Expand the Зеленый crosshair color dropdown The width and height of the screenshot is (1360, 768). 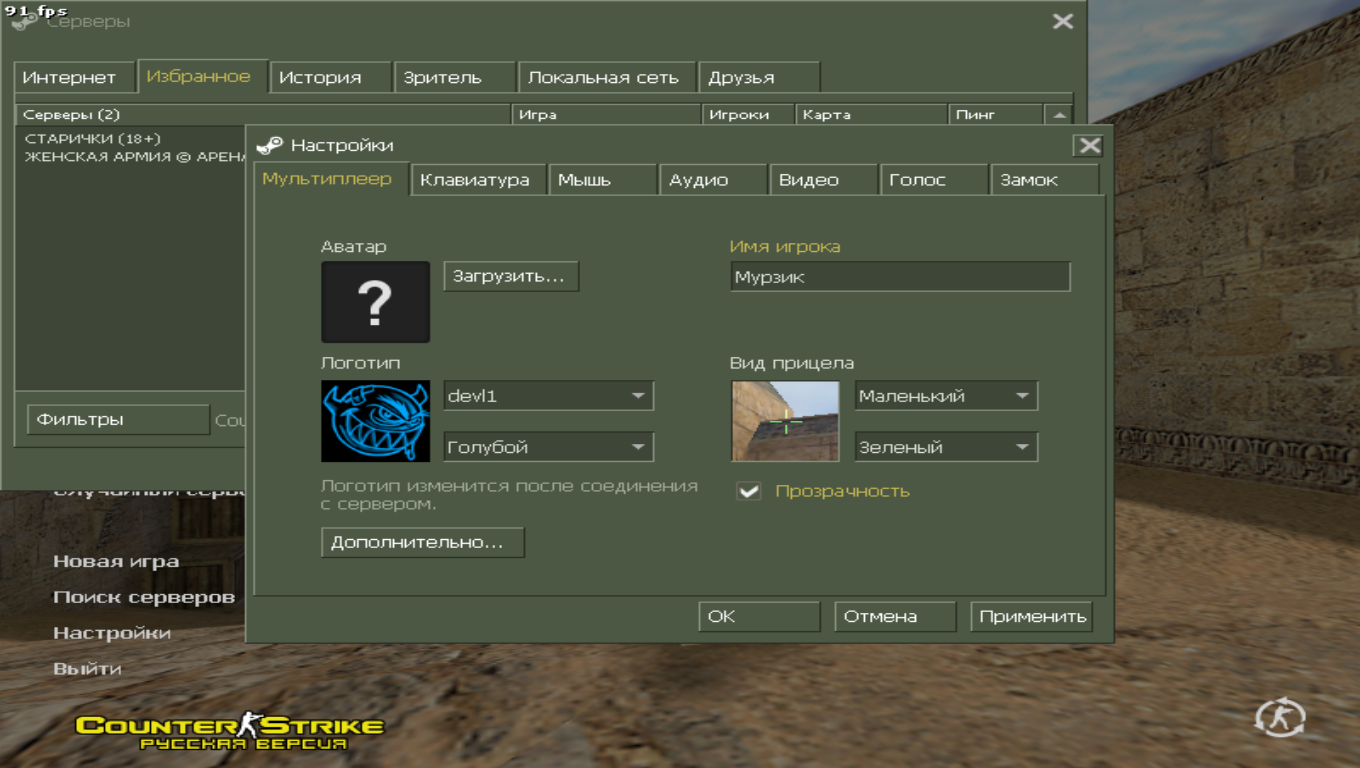click(945, 447)
